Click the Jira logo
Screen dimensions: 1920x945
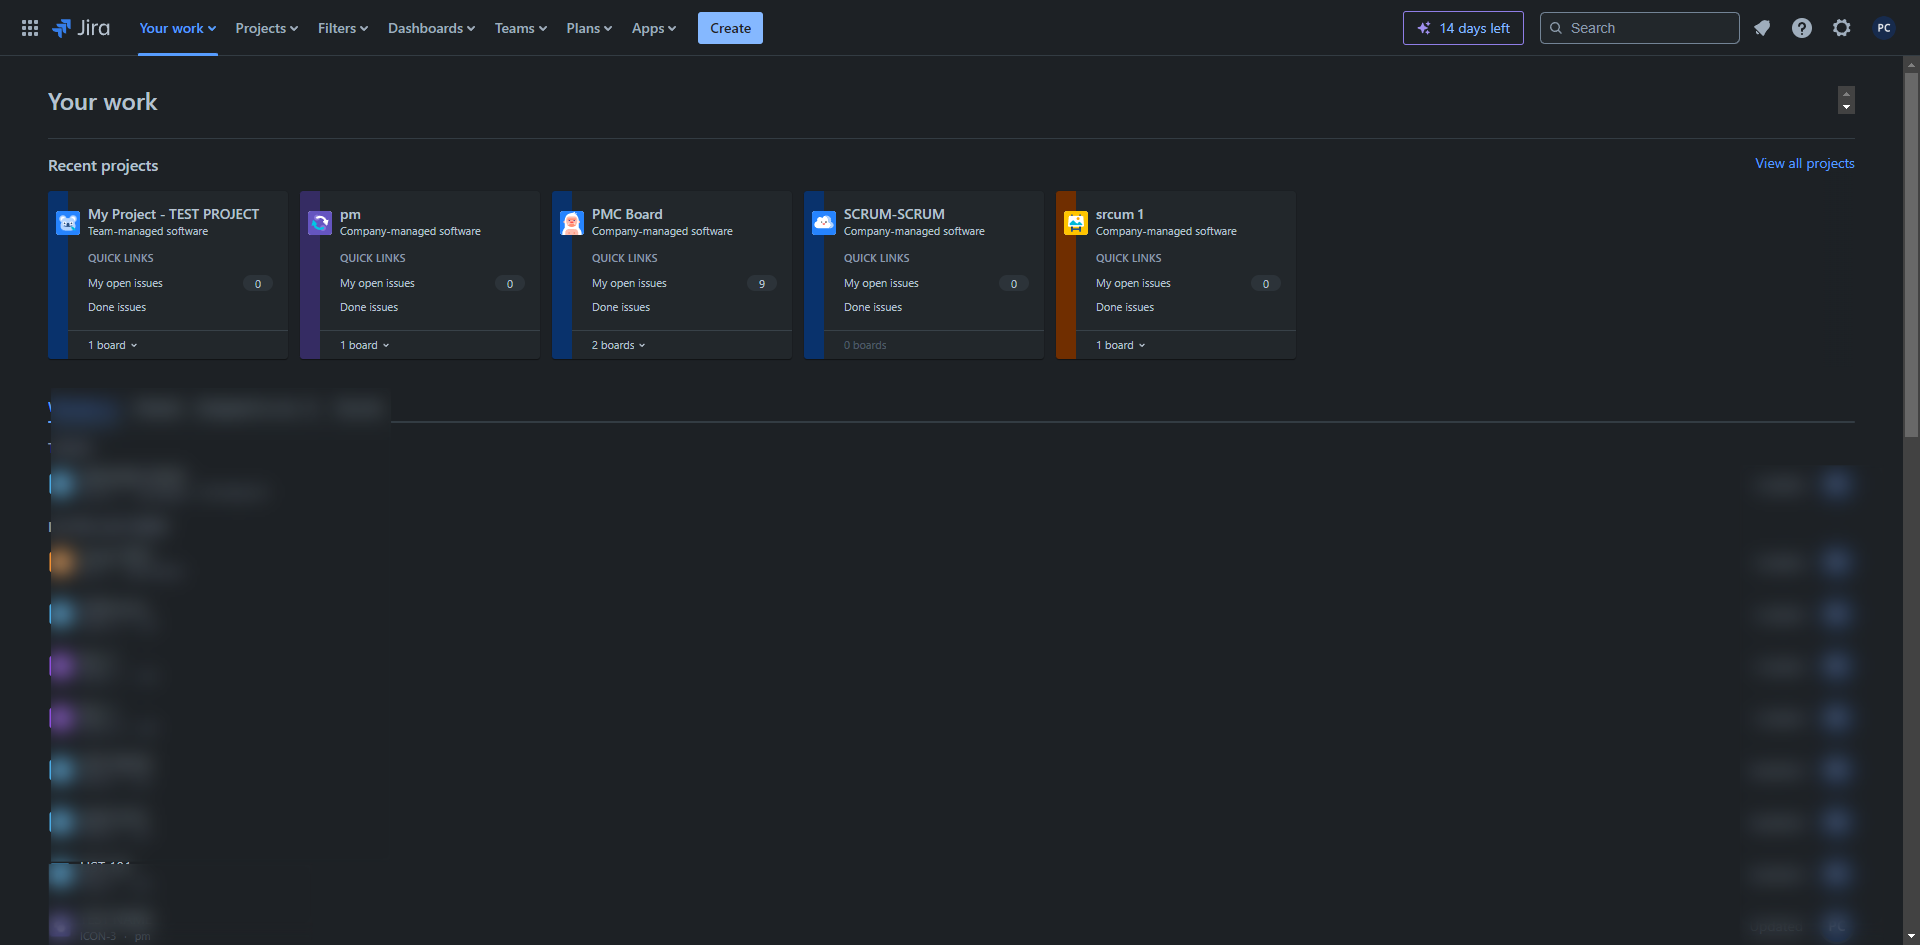[81, 28]
